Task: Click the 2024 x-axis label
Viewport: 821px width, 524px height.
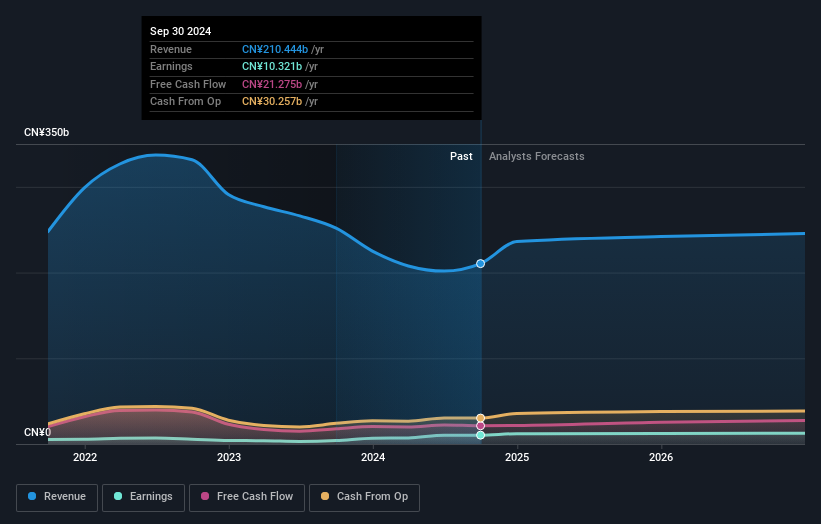Action: point(373,457)
